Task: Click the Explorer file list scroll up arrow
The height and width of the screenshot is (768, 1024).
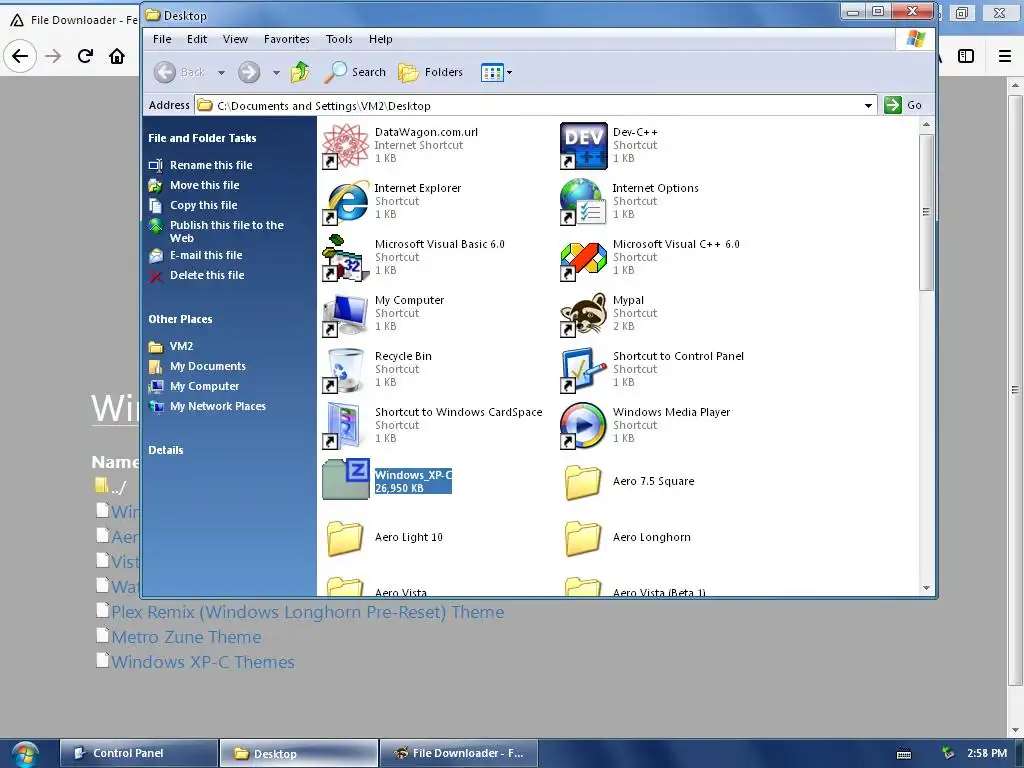Action: click(x=926, y=125)
